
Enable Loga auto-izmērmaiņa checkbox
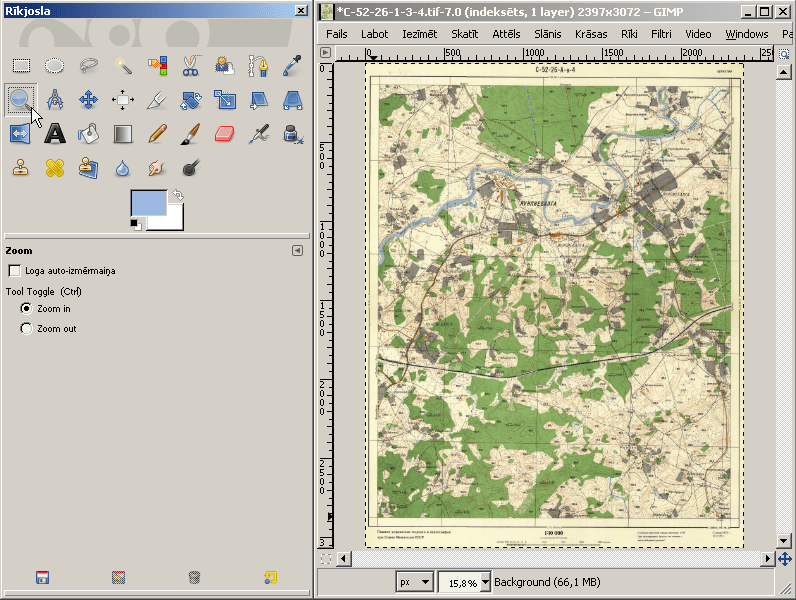coord(15,271)
